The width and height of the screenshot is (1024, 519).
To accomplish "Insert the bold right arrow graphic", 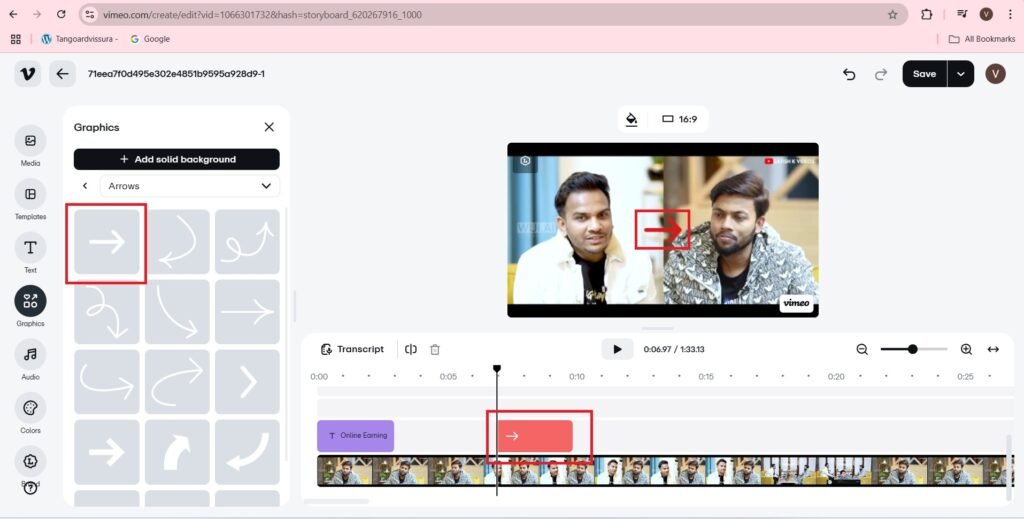I will (106, 452).
